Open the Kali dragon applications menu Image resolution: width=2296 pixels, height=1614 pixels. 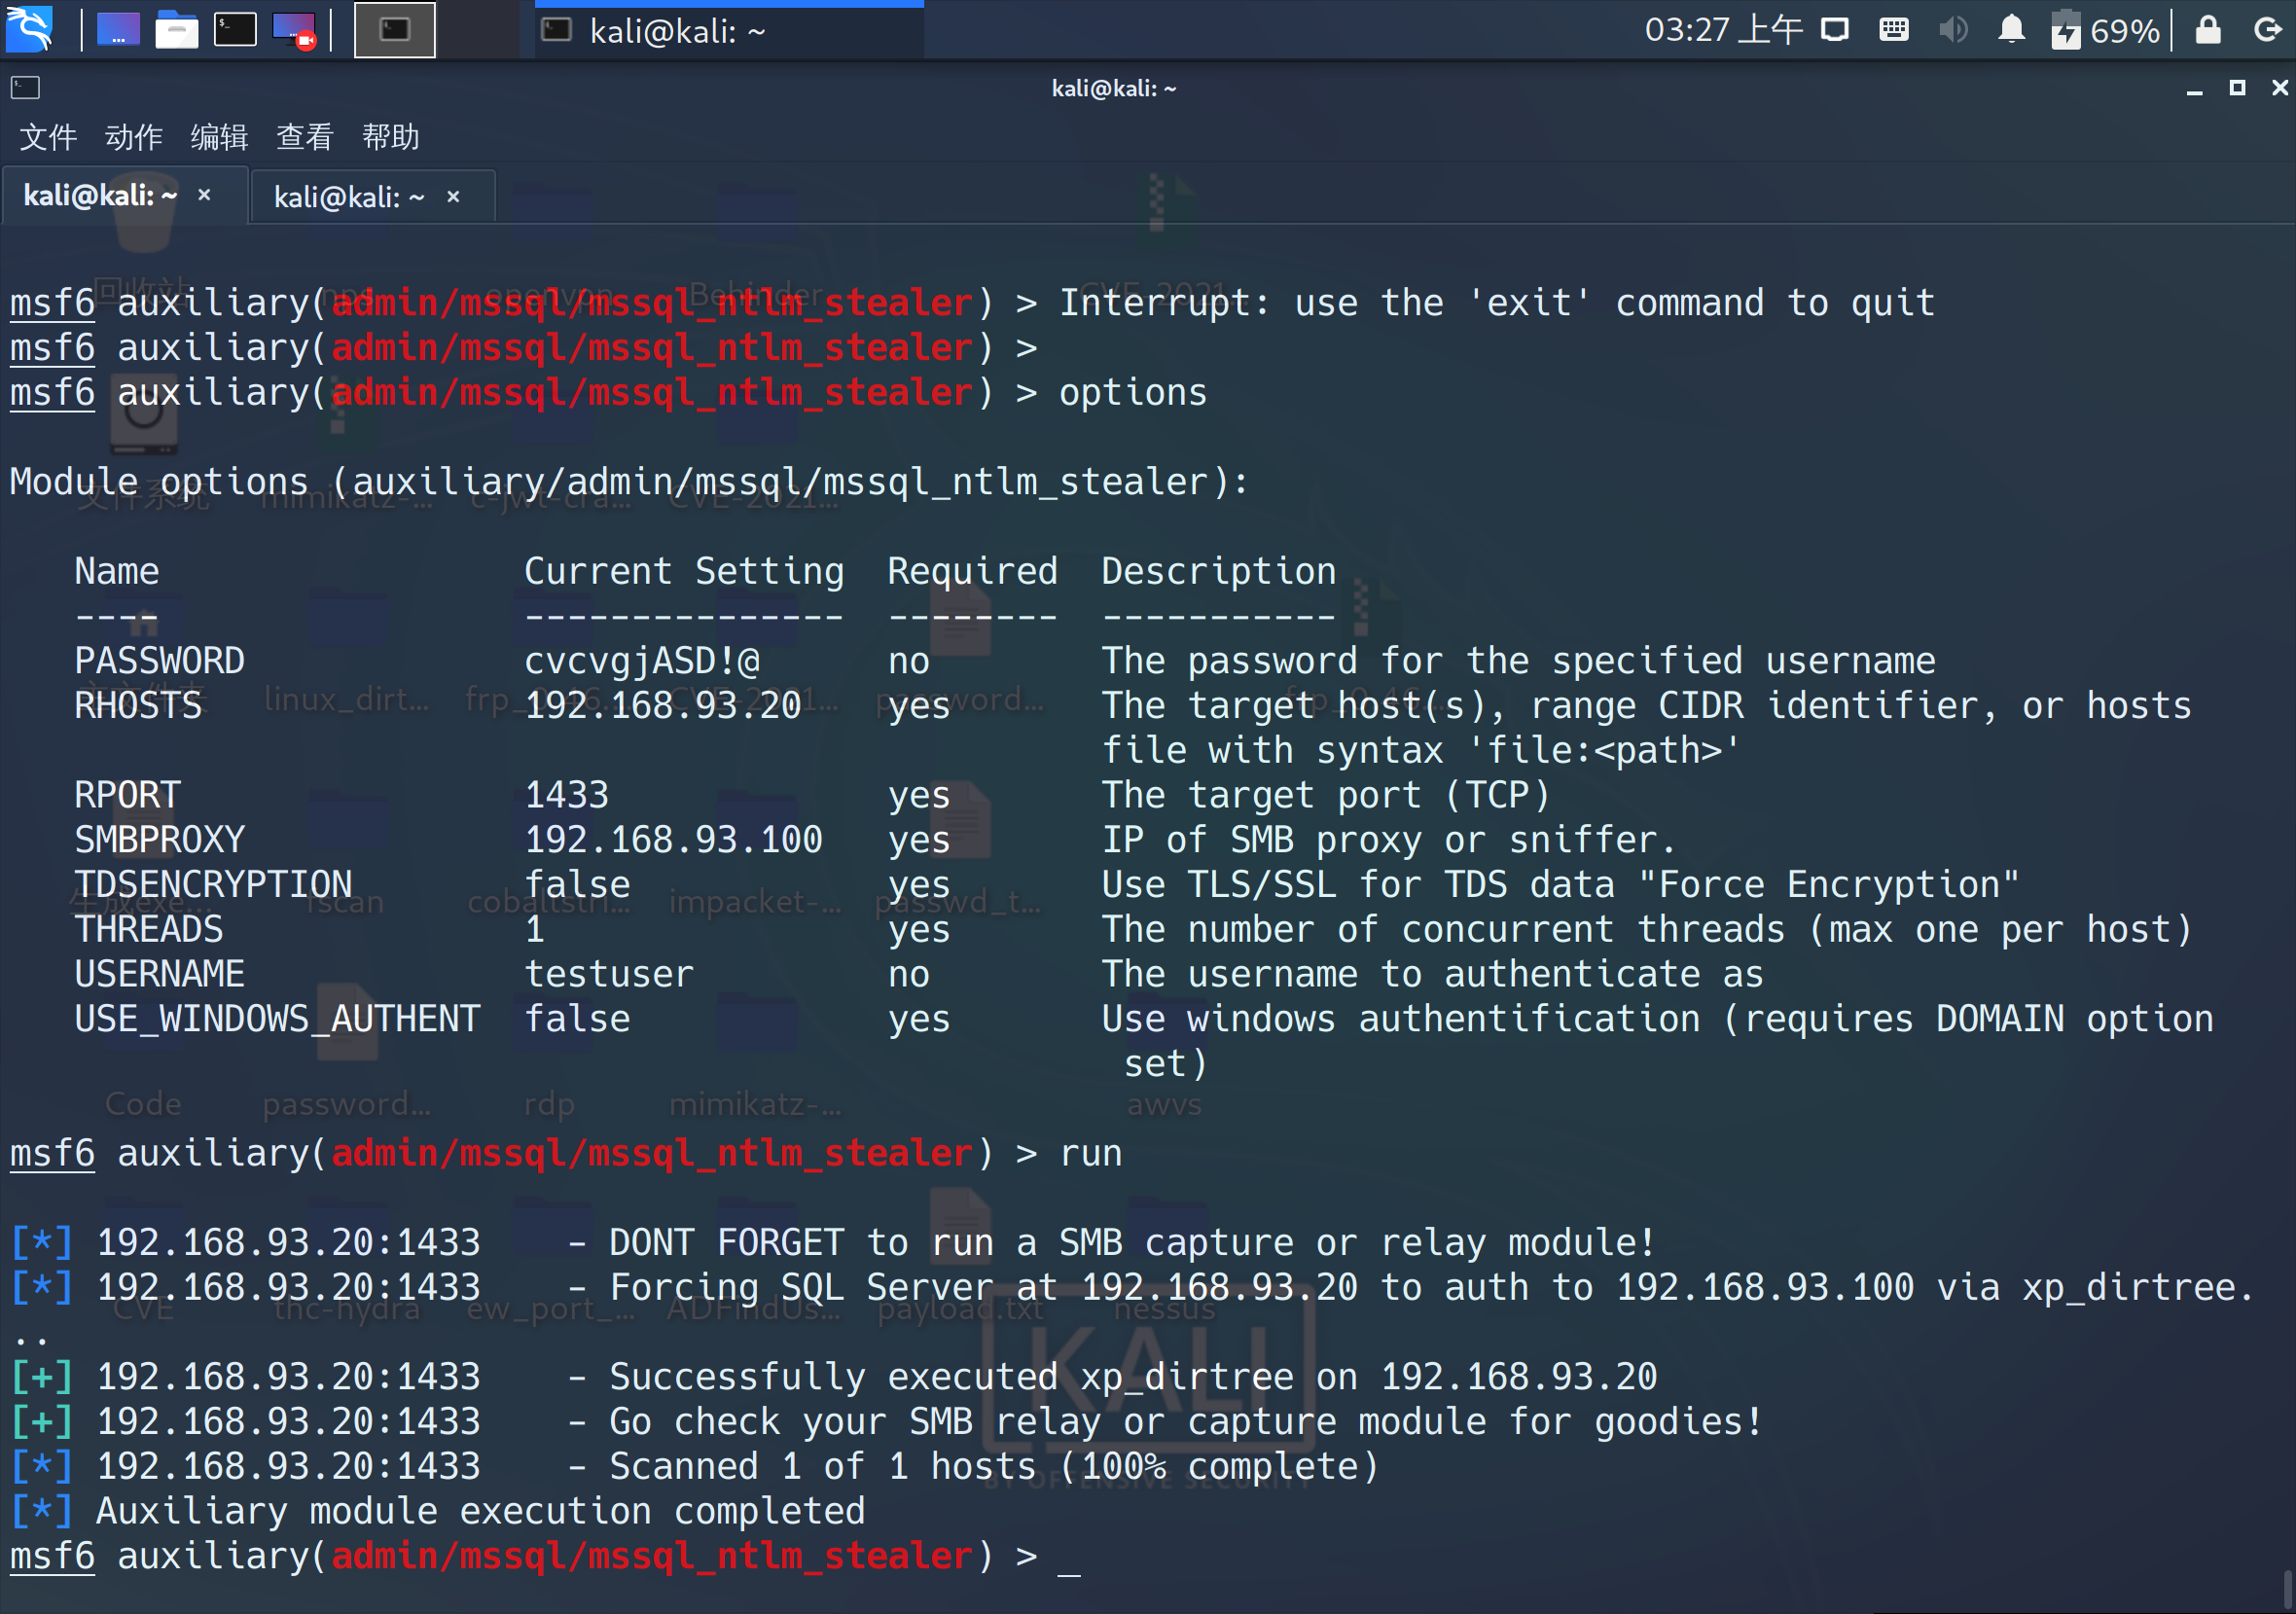tap(30, 28)
